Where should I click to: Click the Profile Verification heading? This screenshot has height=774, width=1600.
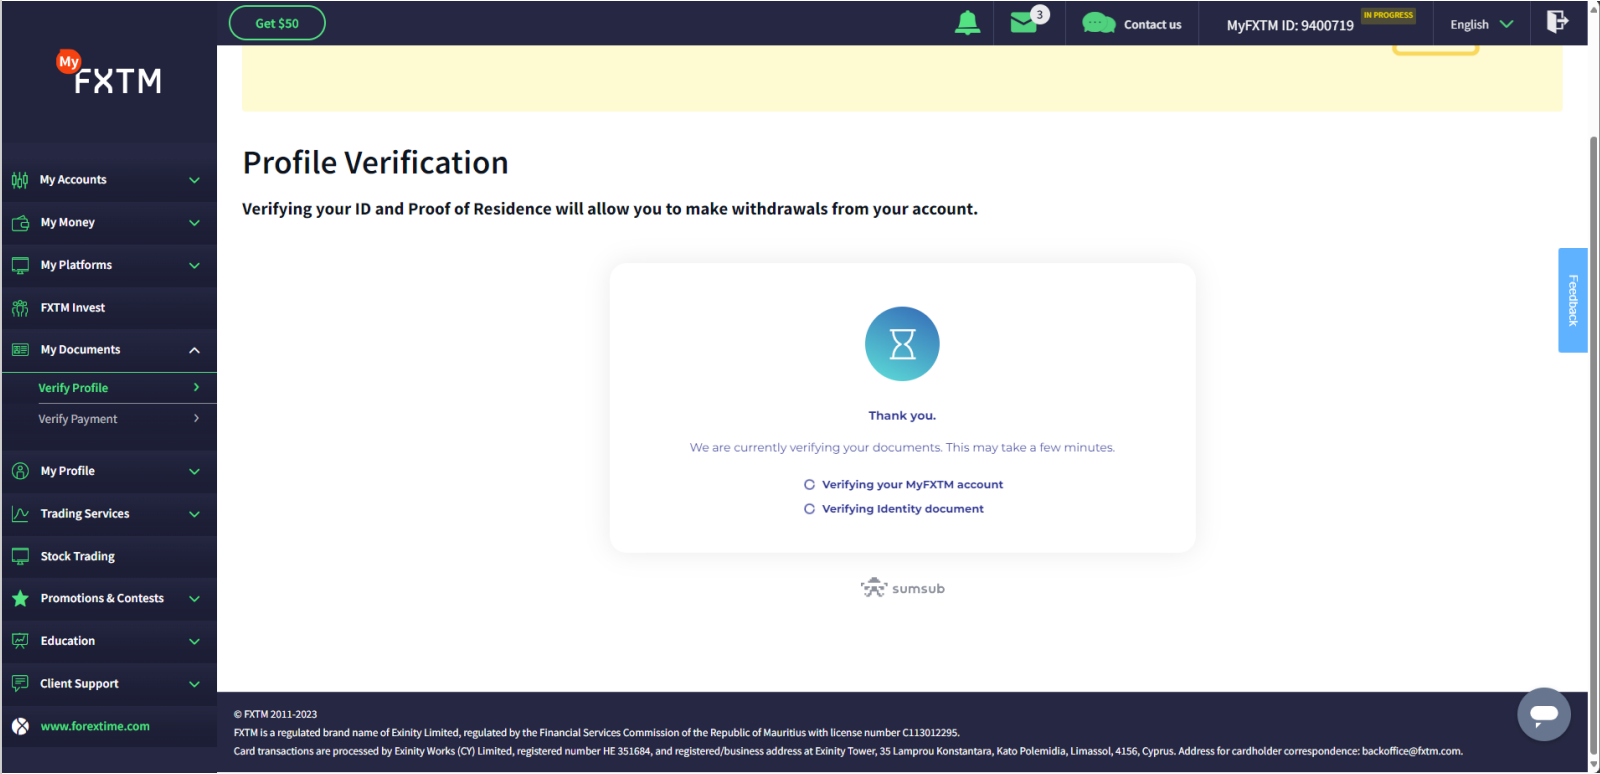[x=375, y=163]
